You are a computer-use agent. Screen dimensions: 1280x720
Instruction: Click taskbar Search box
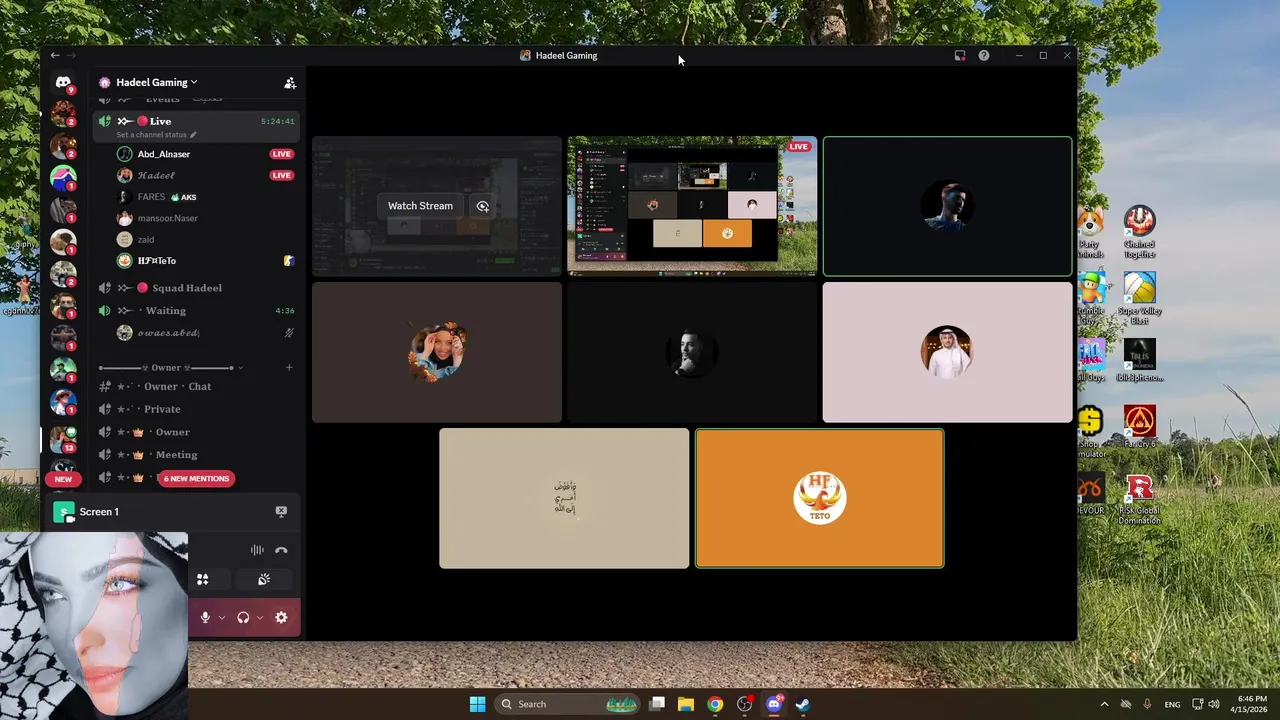click(x=568, y=704)
